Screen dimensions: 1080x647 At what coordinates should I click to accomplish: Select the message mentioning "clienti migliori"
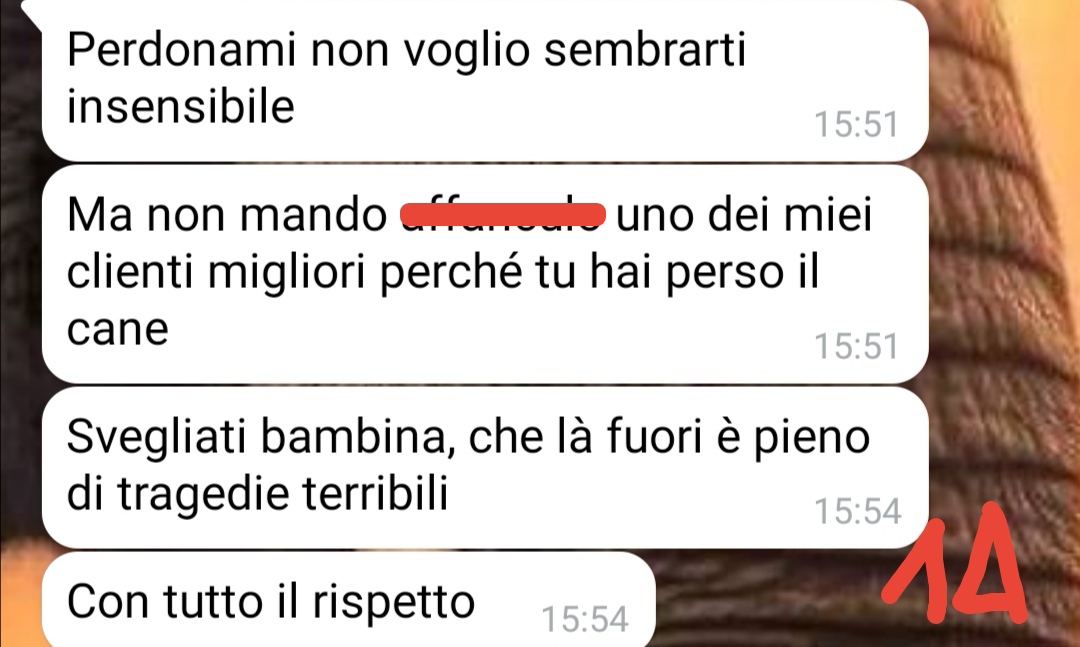click(x=485, y=274)
